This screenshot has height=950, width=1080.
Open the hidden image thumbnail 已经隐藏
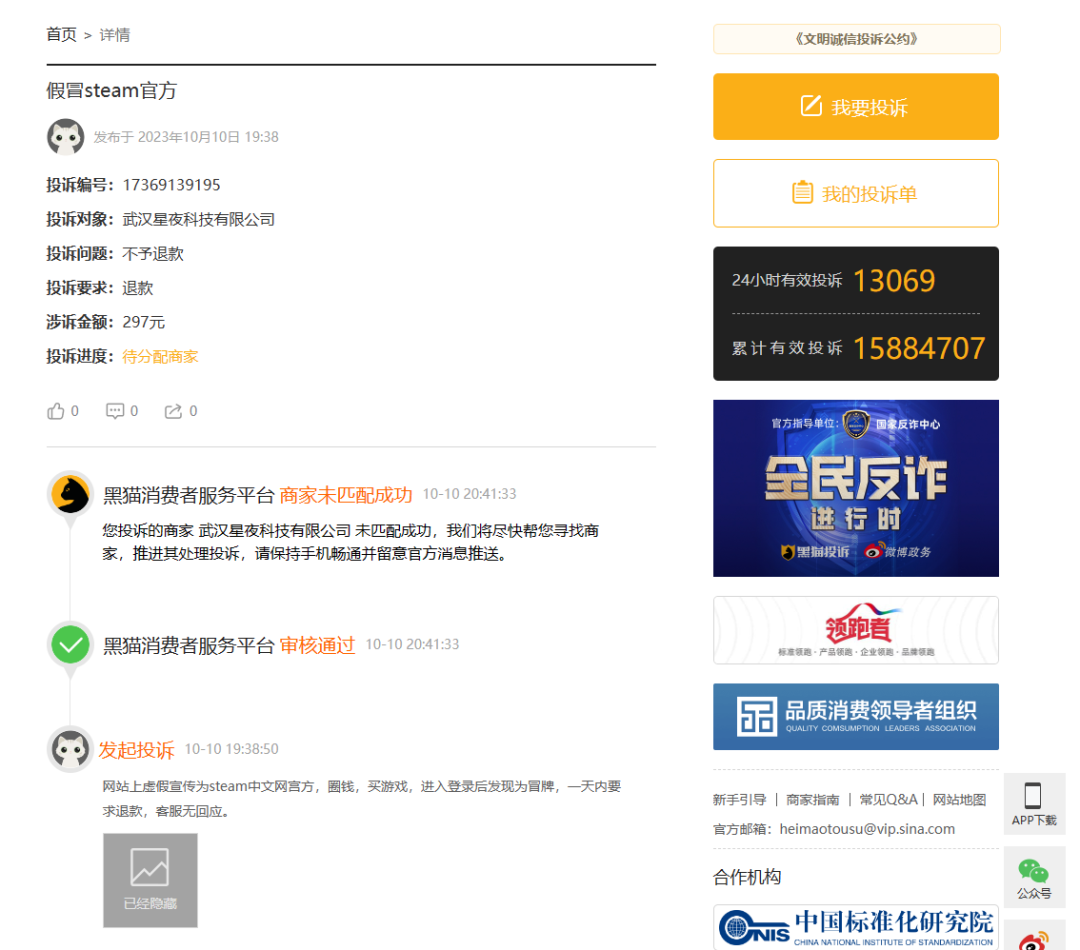click(150, 880)
